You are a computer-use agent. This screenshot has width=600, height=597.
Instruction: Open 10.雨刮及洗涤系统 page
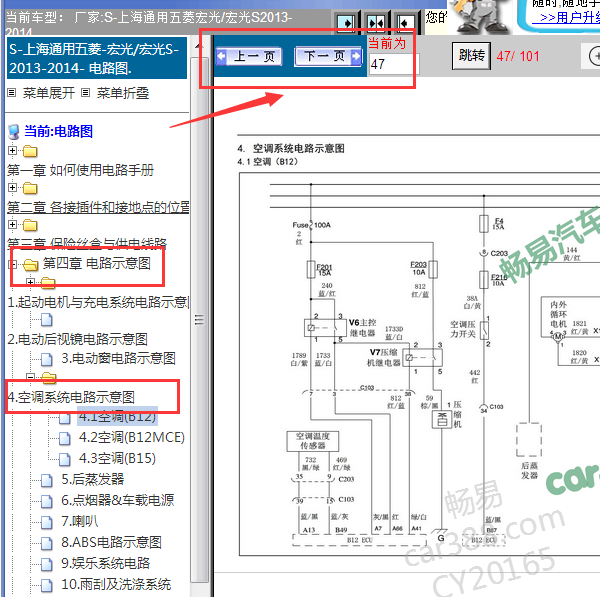coord(116,584)
